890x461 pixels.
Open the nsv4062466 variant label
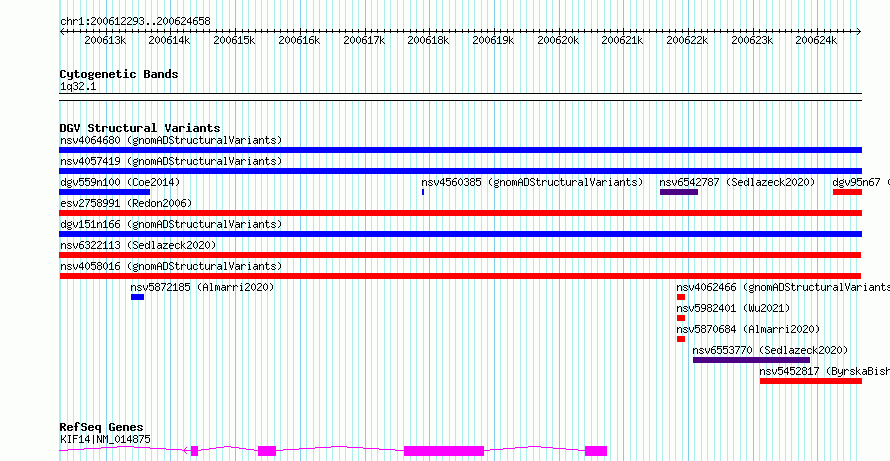coord(783,287)
